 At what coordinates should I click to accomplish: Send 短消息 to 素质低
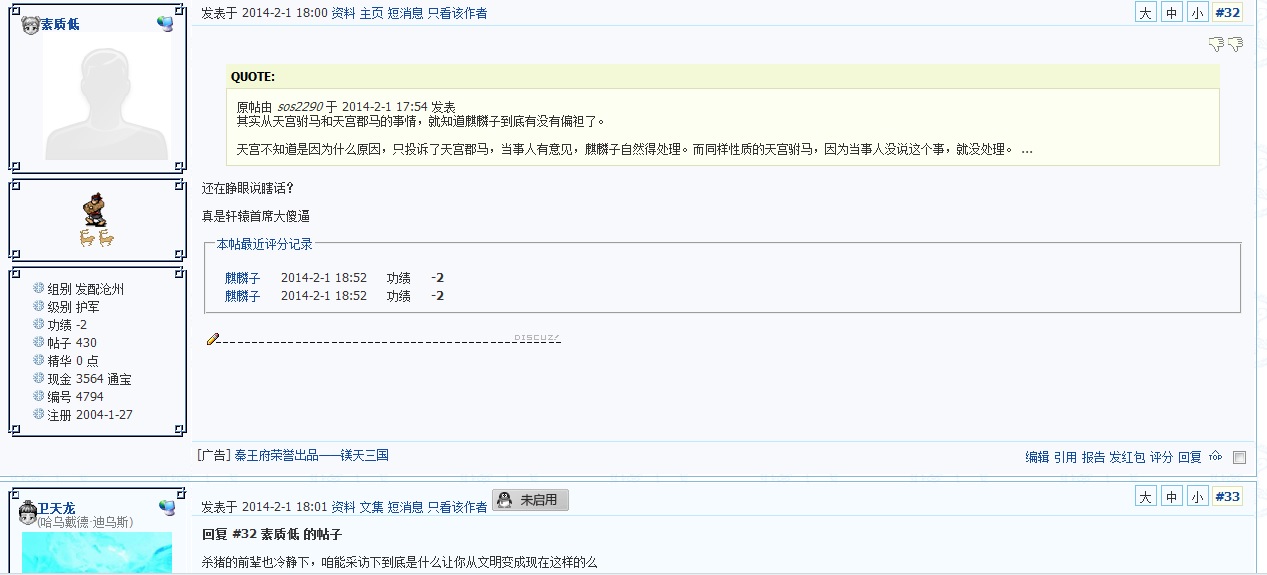point(406,14)
